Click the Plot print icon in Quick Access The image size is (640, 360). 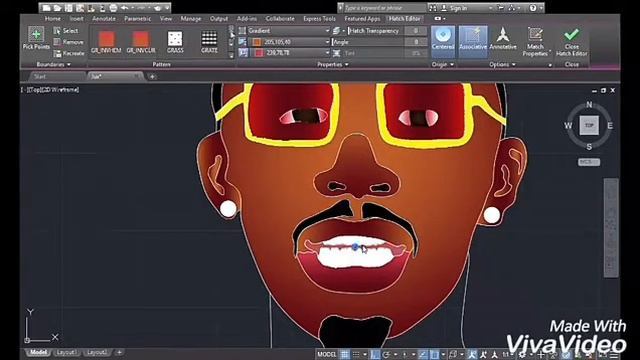pos(113,8)
